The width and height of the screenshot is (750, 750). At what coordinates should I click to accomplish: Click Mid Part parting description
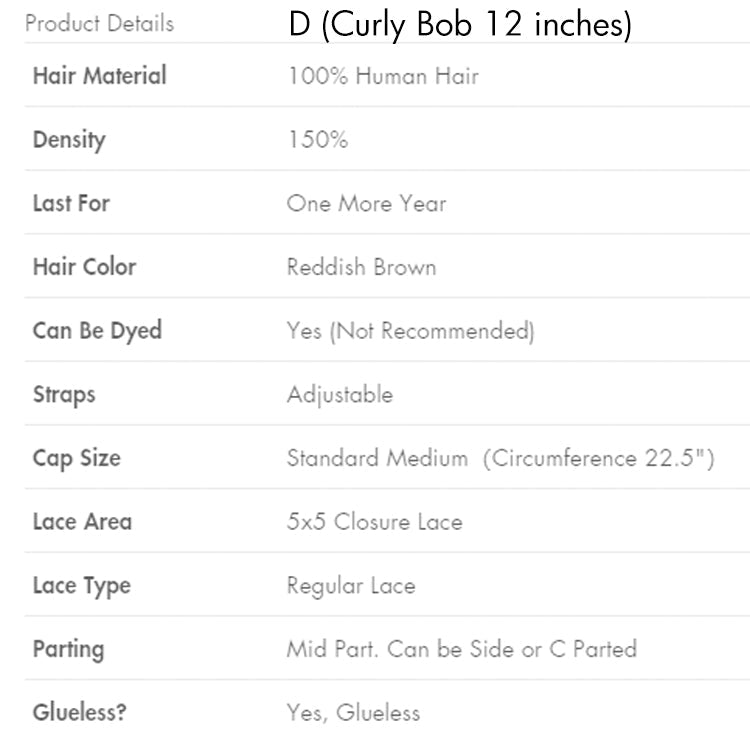[461, 649]
